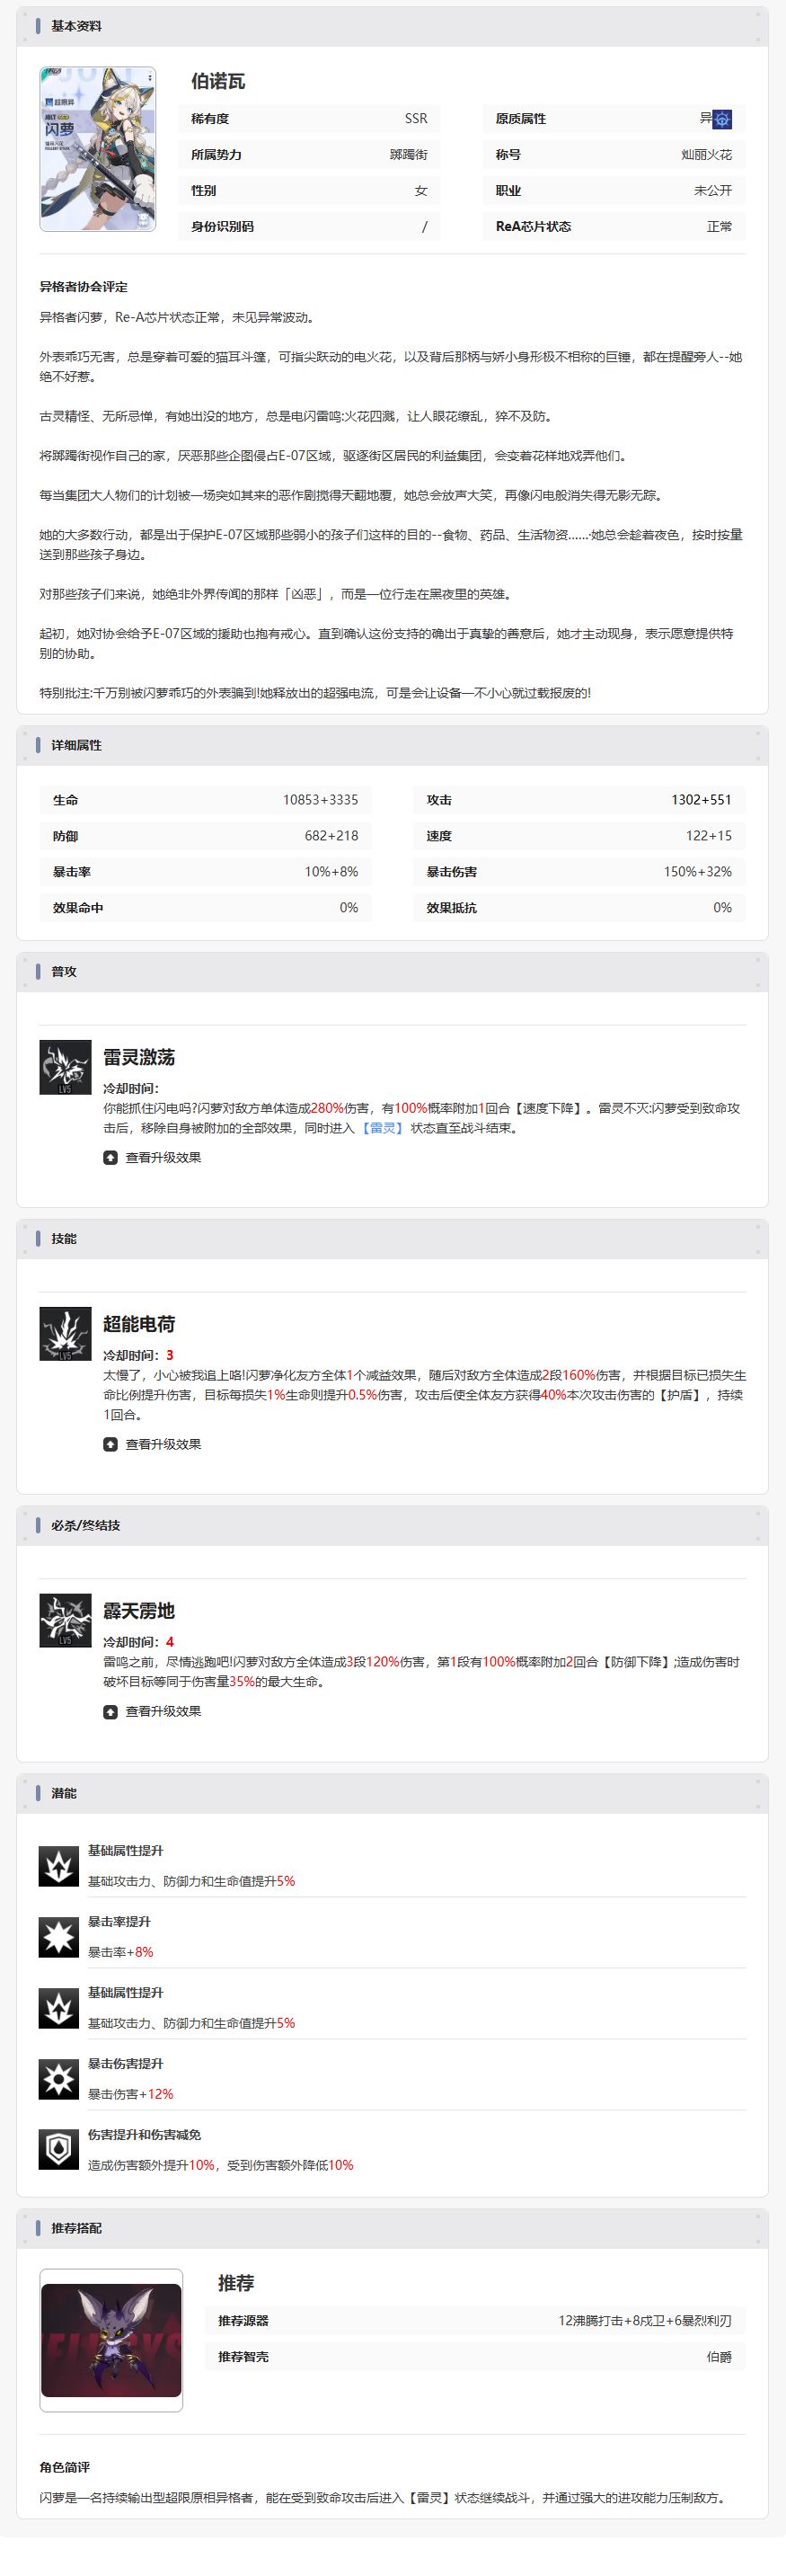The width and height of the screenshot is (786, 2576).
Task: Click the 暴击率提升 potential icon
Action: point(59,1937)
